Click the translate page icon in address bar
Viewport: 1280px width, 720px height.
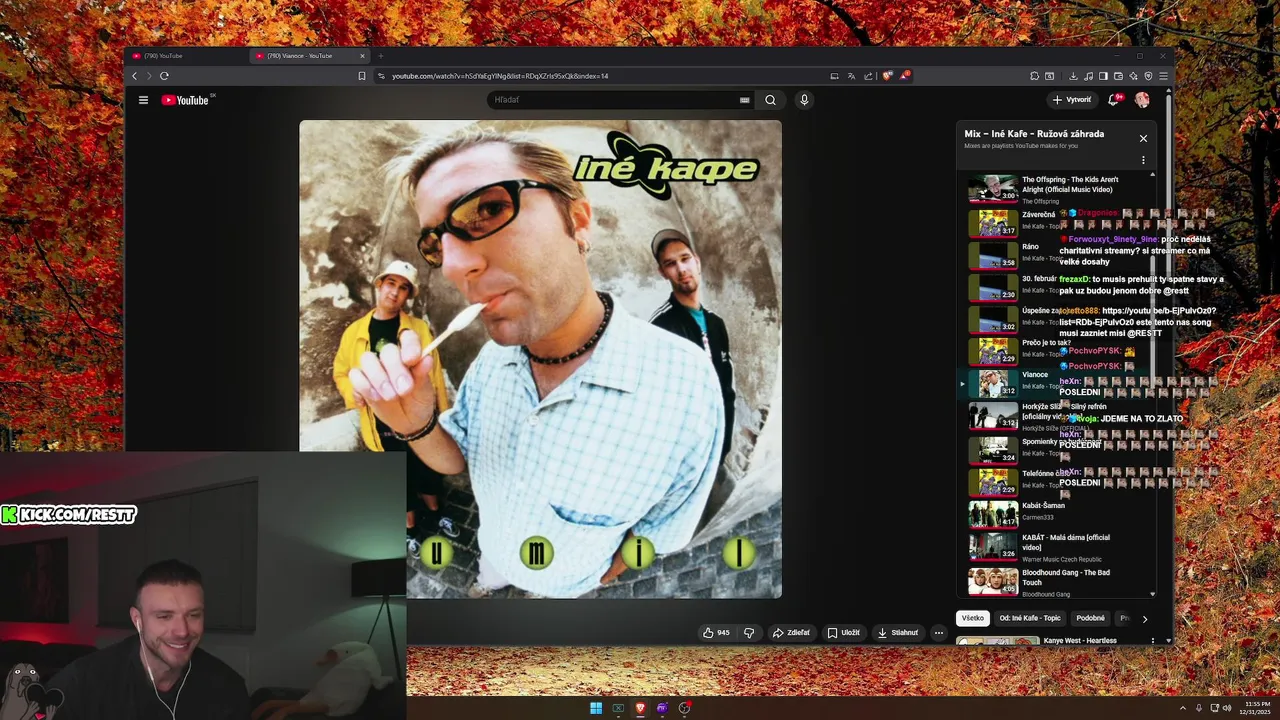(x=851, y=76)
